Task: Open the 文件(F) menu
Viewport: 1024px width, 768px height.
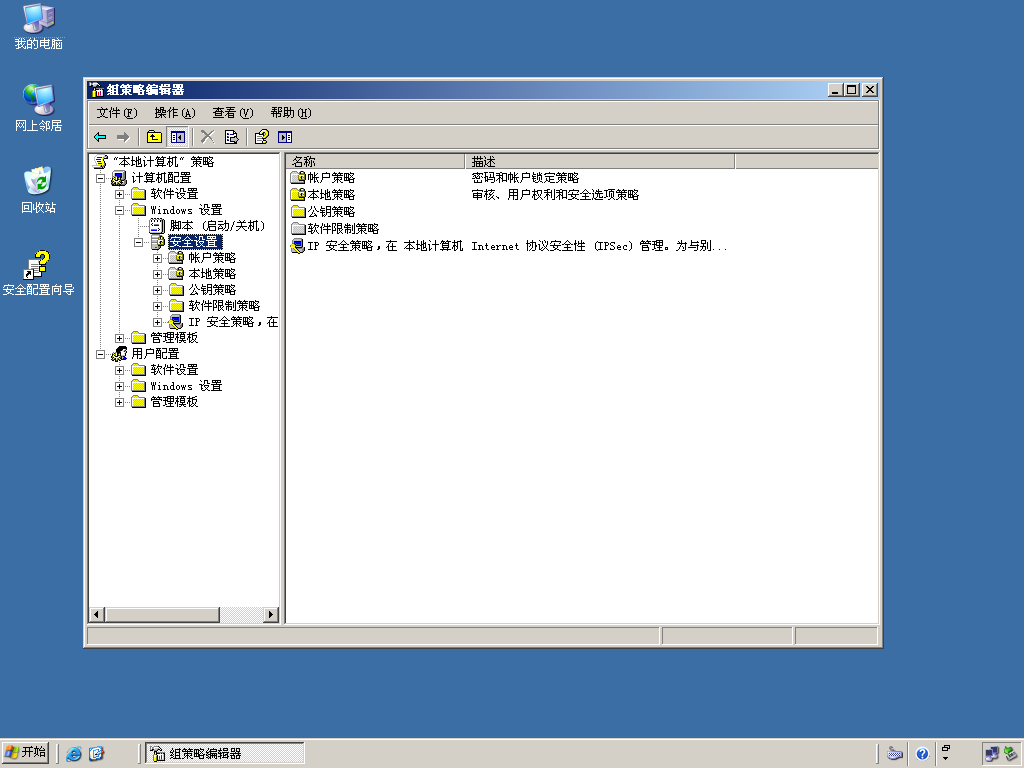Action: click(117, 113)
